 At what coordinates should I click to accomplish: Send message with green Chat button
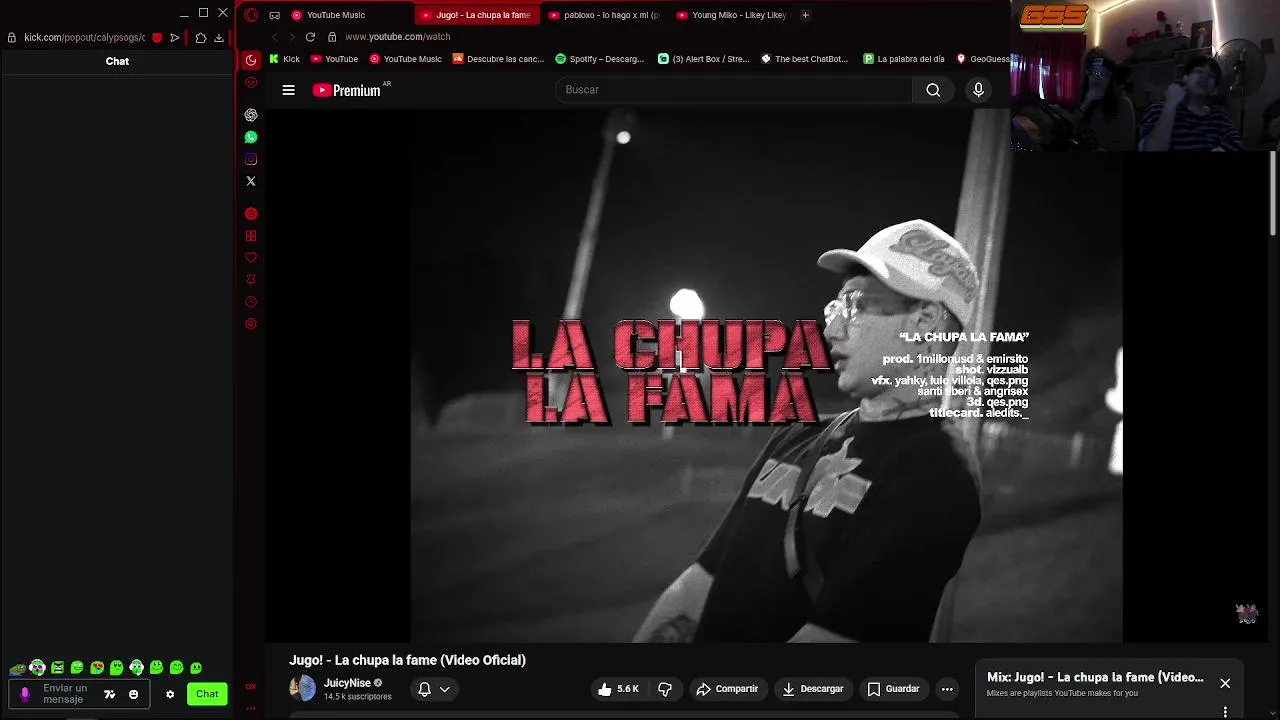(x=207, y=694)
